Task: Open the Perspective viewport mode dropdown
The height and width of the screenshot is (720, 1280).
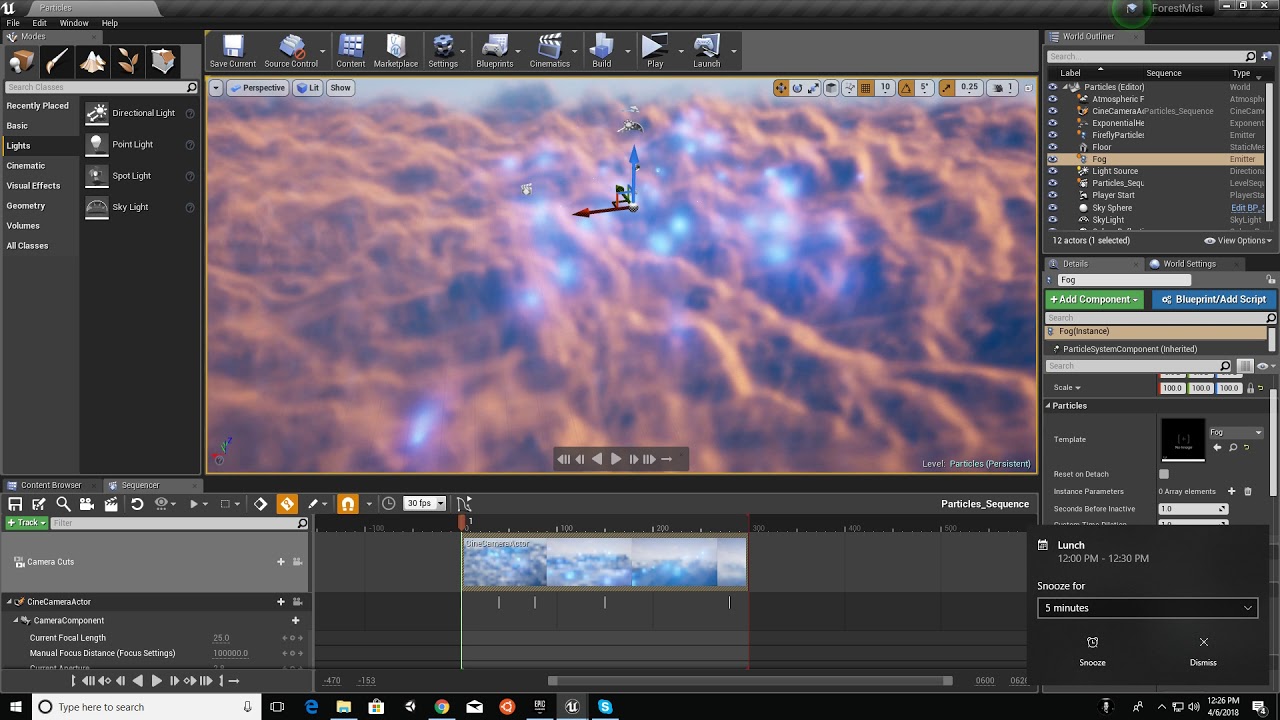Action: 257,88
